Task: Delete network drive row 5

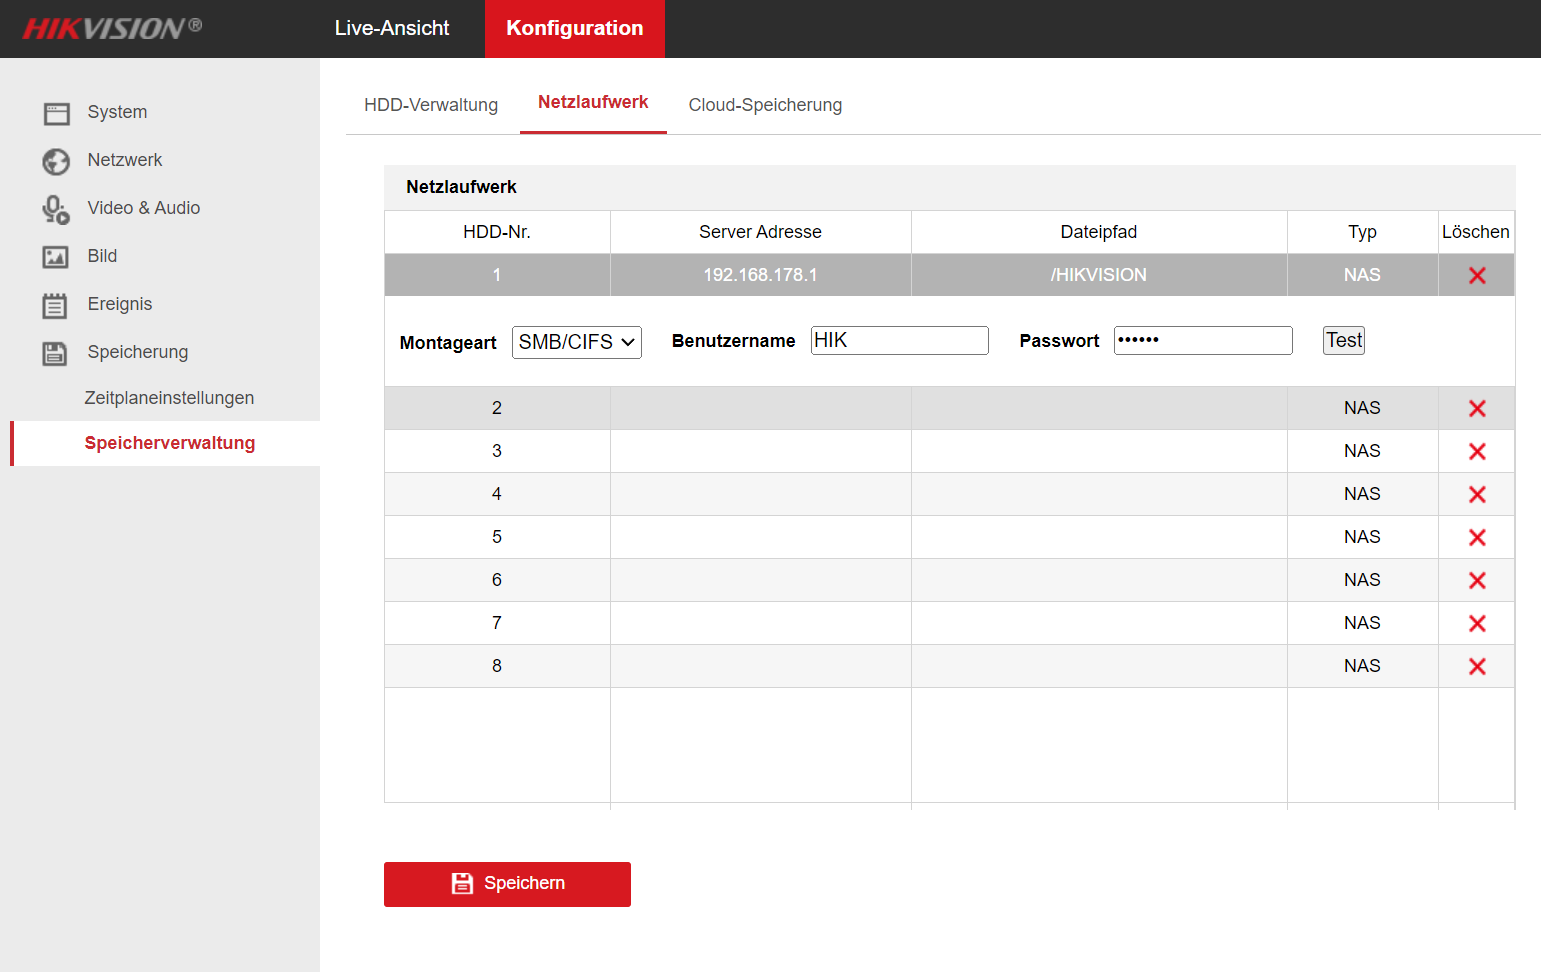Action: click(x=1476, y=537)
